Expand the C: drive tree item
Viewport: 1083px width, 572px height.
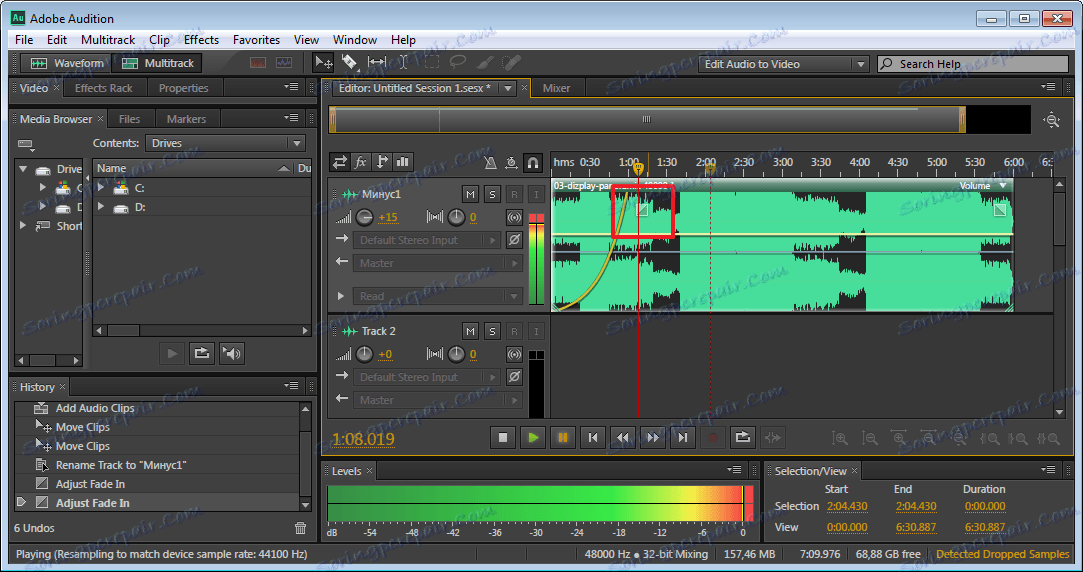pyautogui.click(x=101, y=188)
